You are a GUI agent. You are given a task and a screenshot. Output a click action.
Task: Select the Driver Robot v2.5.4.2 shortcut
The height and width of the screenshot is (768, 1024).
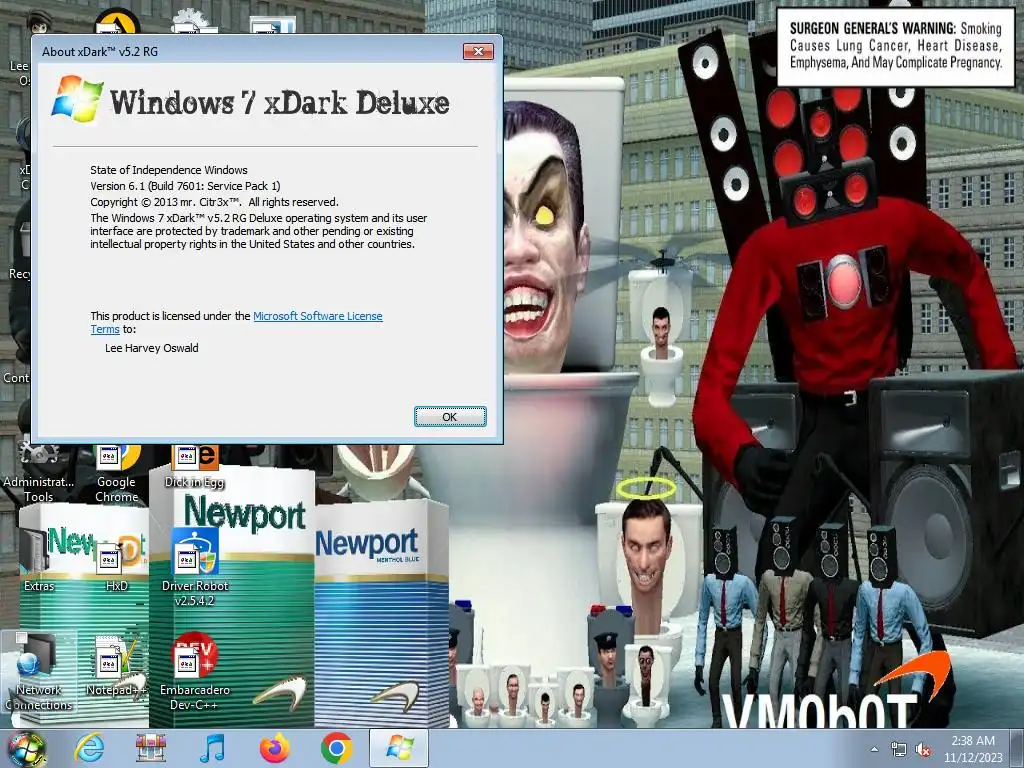(195, 568)
